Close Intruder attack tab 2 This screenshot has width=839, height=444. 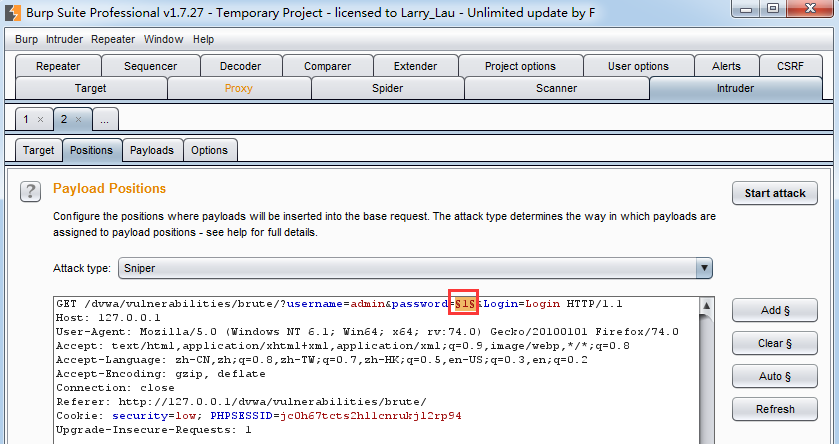click(x=77, y=119)
